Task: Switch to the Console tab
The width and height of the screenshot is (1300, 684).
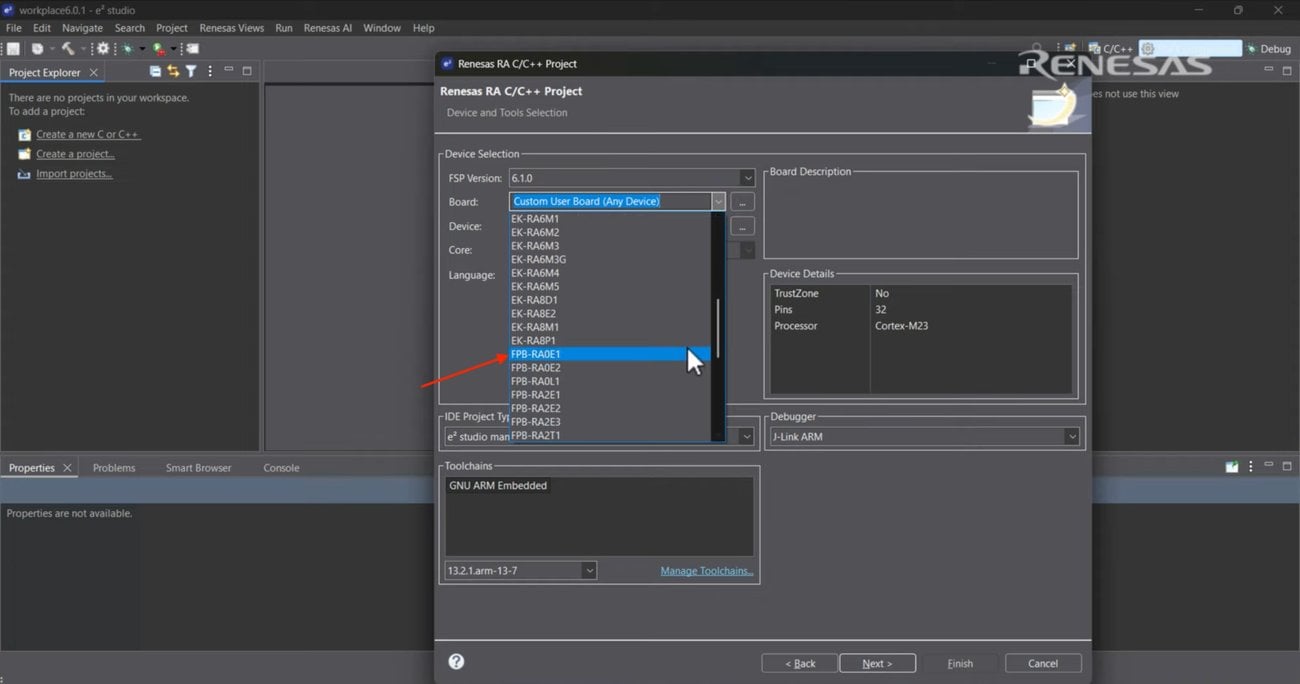Action: 281,468
